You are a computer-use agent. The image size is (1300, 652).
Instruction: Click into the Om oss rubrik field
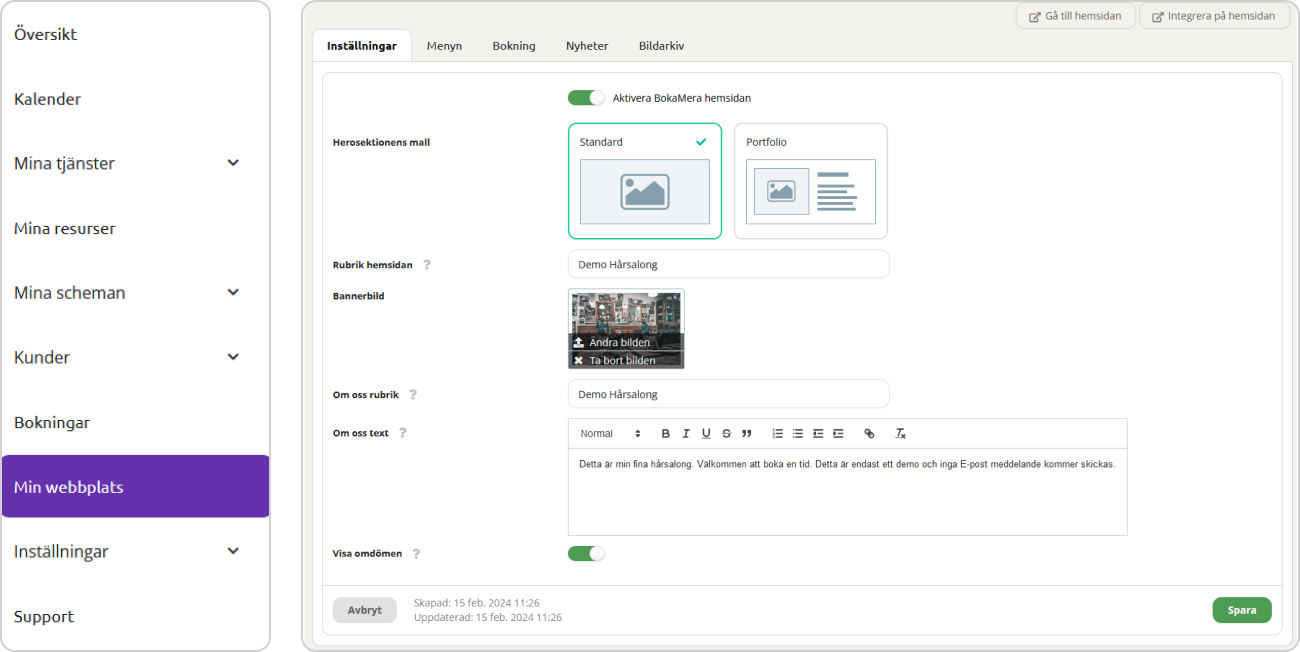(728, 394)
